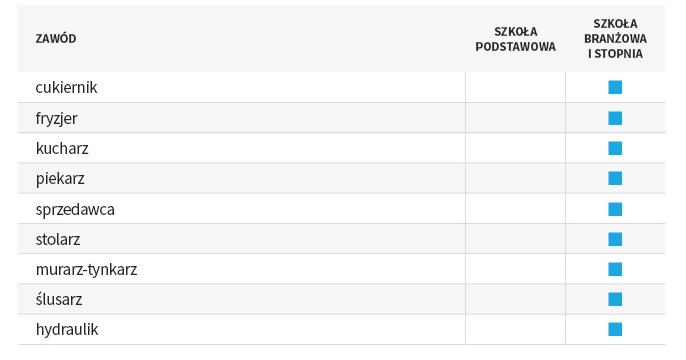Image resolution: width=686 pixels, height=360 pixels.
Task: Click the blue indicator for sprzedawca
Action: click(615, 209)
